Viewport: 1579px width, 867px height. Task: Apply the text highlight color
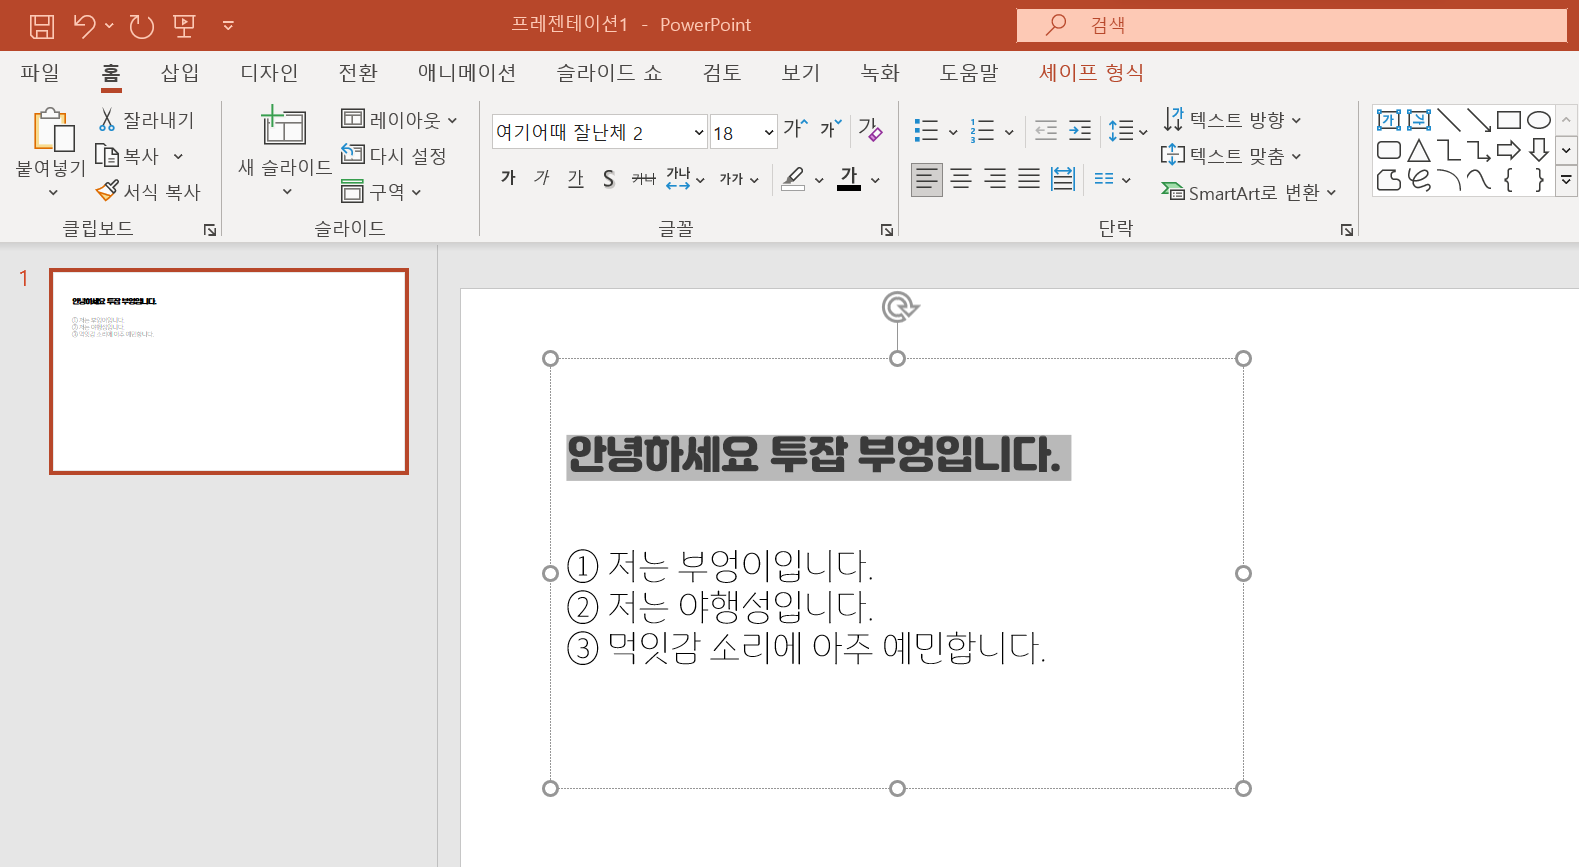(793, 178)
